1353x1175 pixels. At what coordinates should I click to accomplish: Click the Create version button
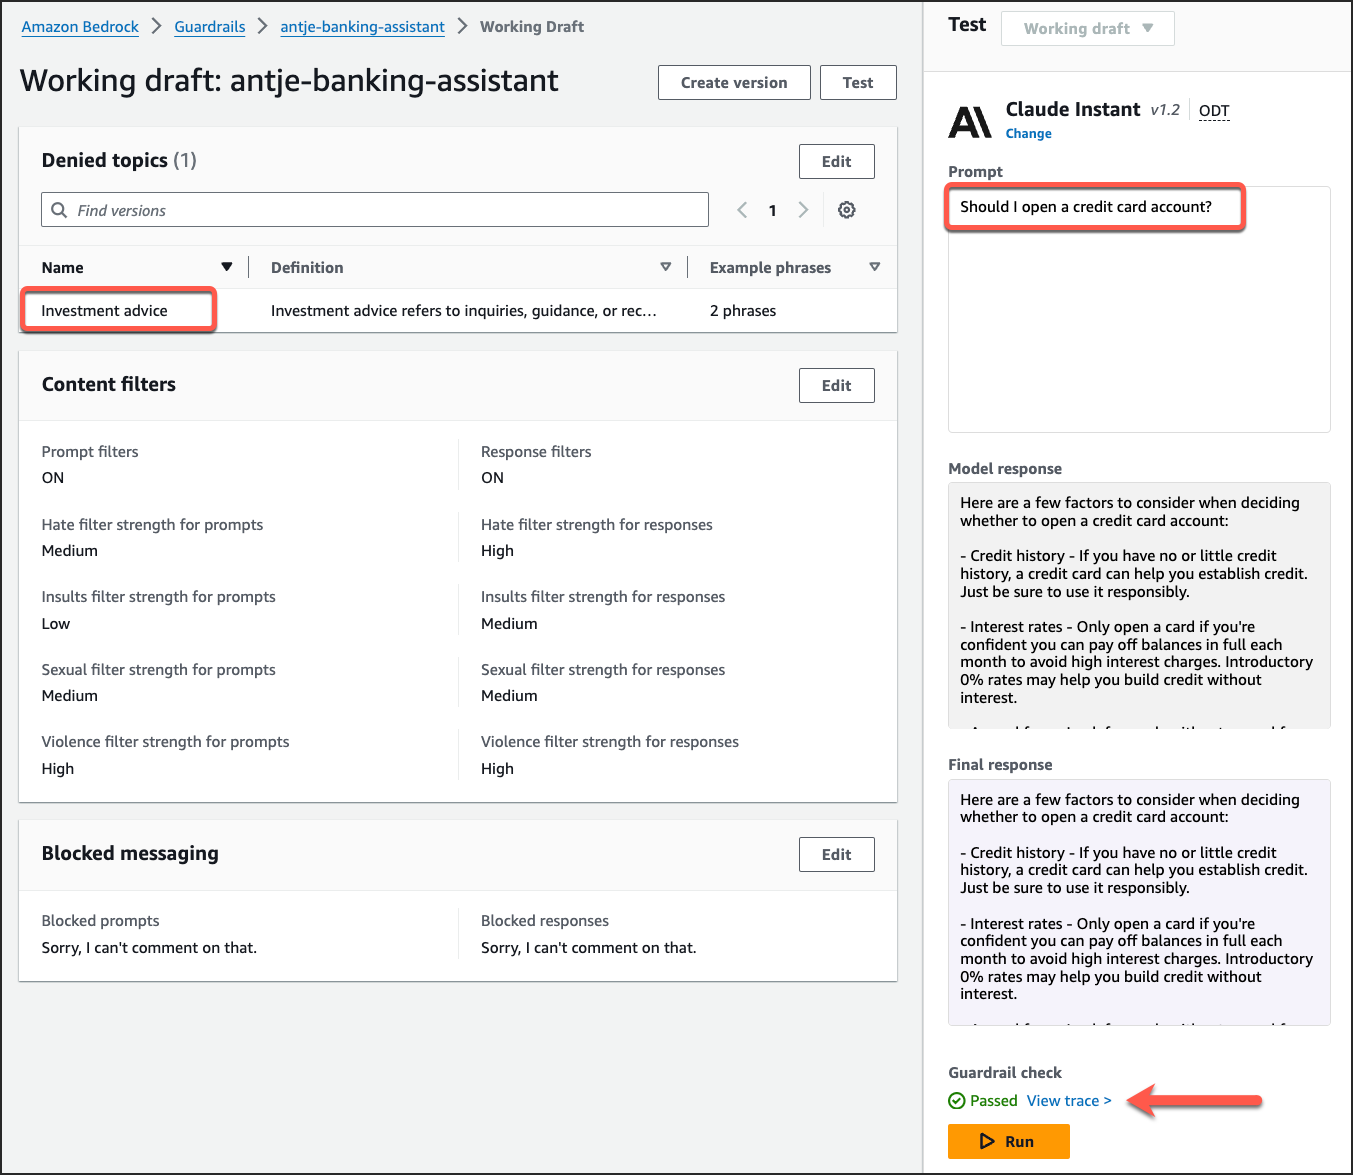tap(734, 83)
